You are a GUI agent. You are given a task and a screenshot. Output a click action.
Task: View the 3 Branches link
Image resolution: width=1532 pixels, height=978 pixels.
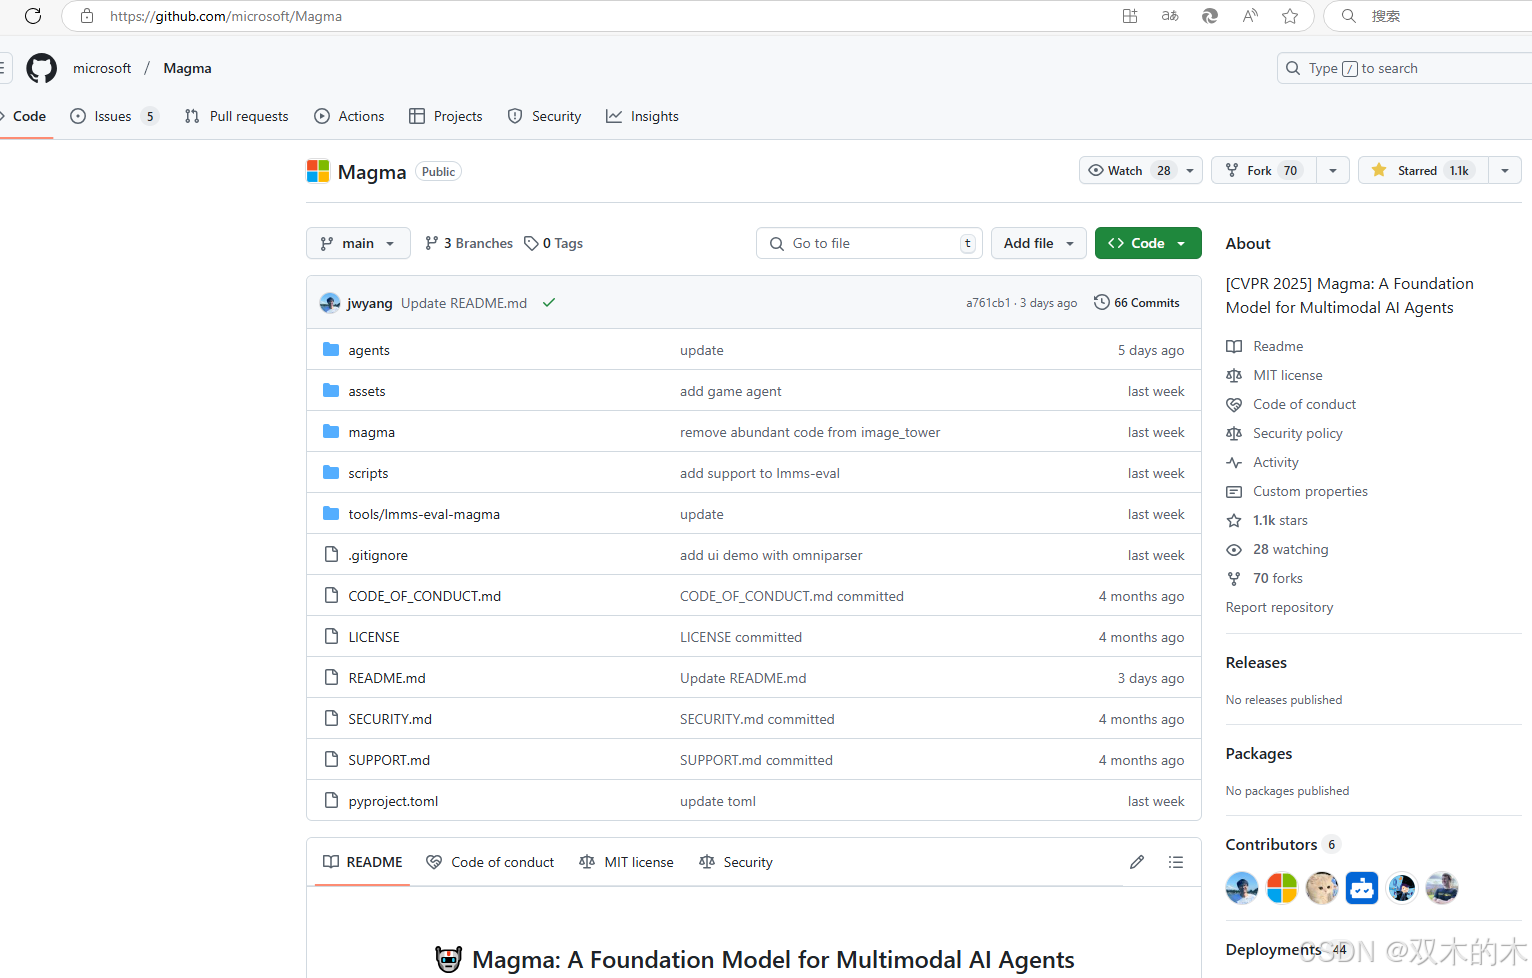pyautogui.click(x=469, y=243)
